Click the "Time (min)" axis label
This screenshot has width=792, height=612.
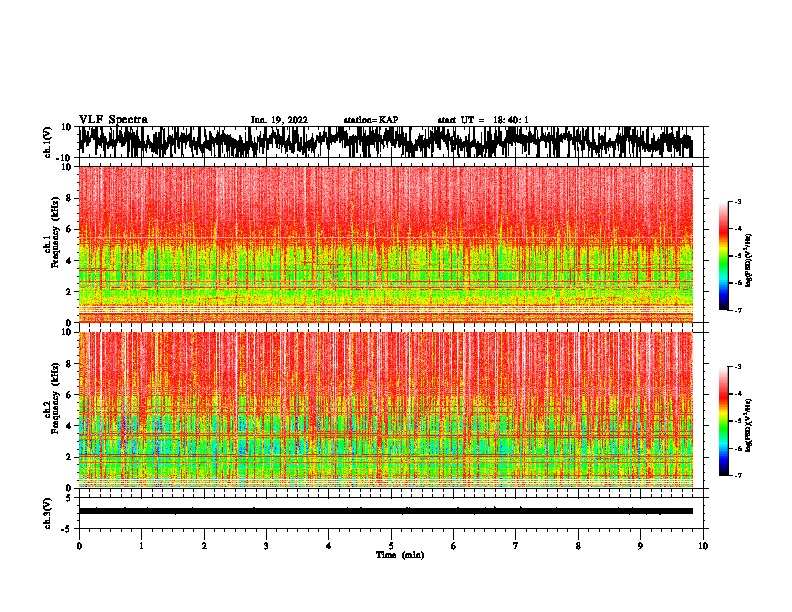[x=400, y=555]
